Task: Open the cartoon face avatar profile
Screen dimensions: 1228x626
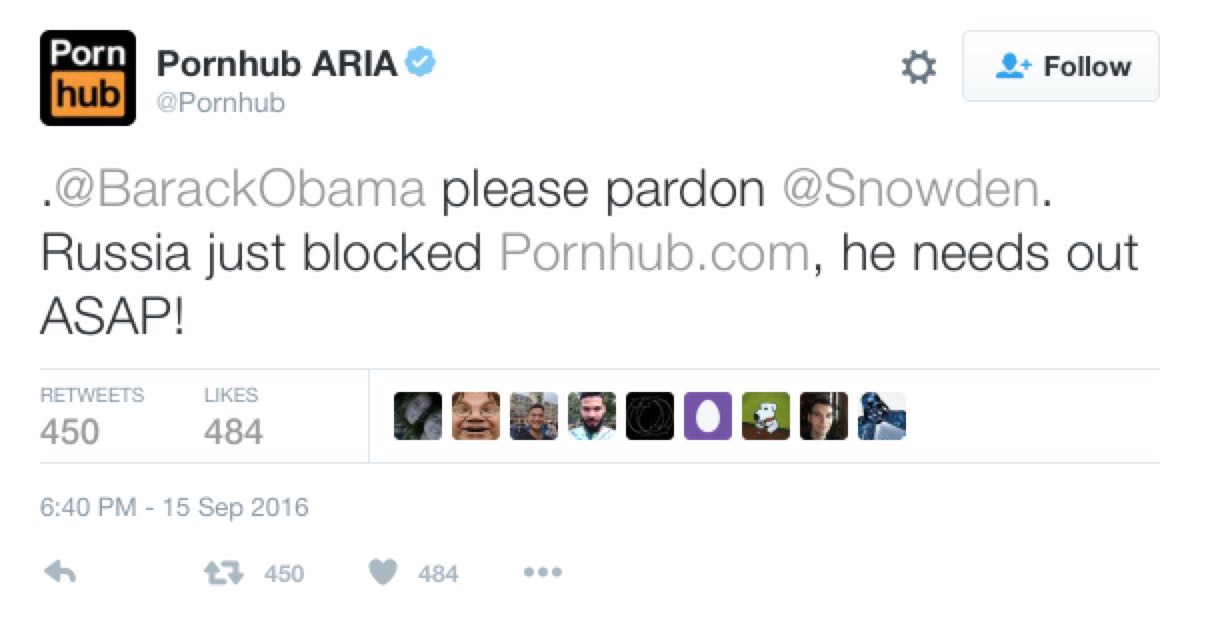Action: click(476, 415)
